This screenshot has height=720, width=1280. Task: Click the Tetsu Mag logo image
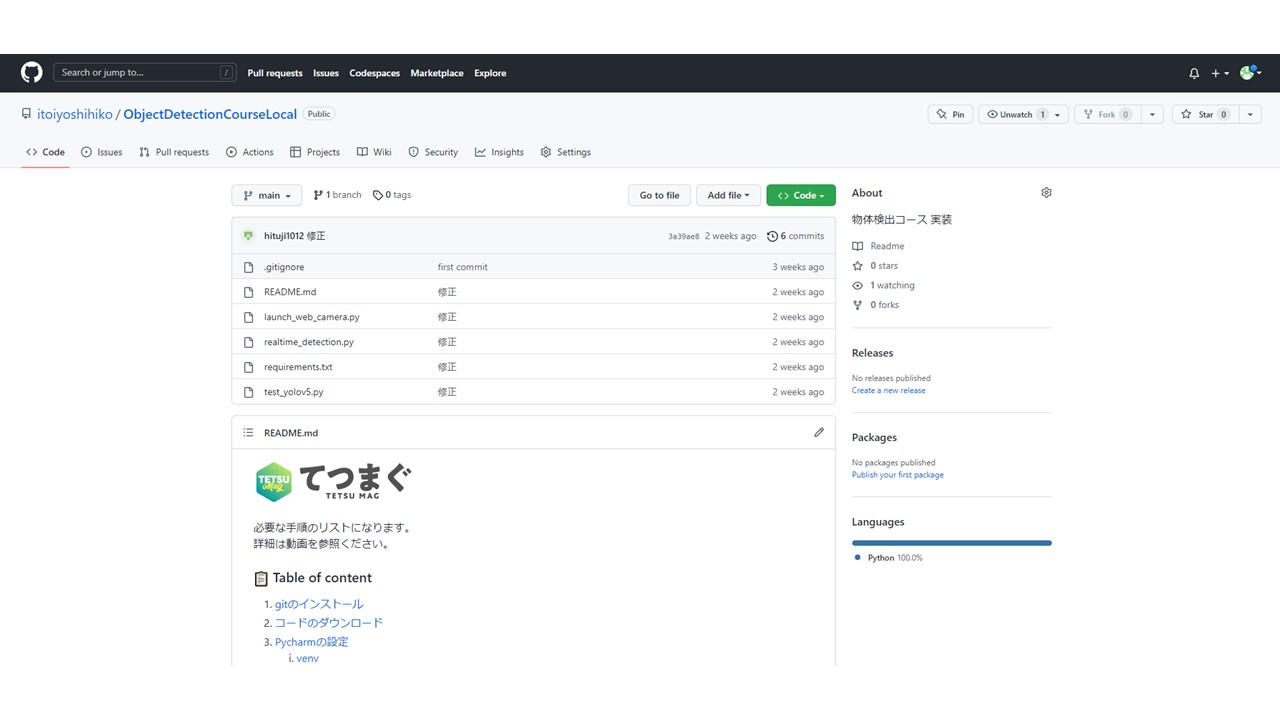click(332, 481)
